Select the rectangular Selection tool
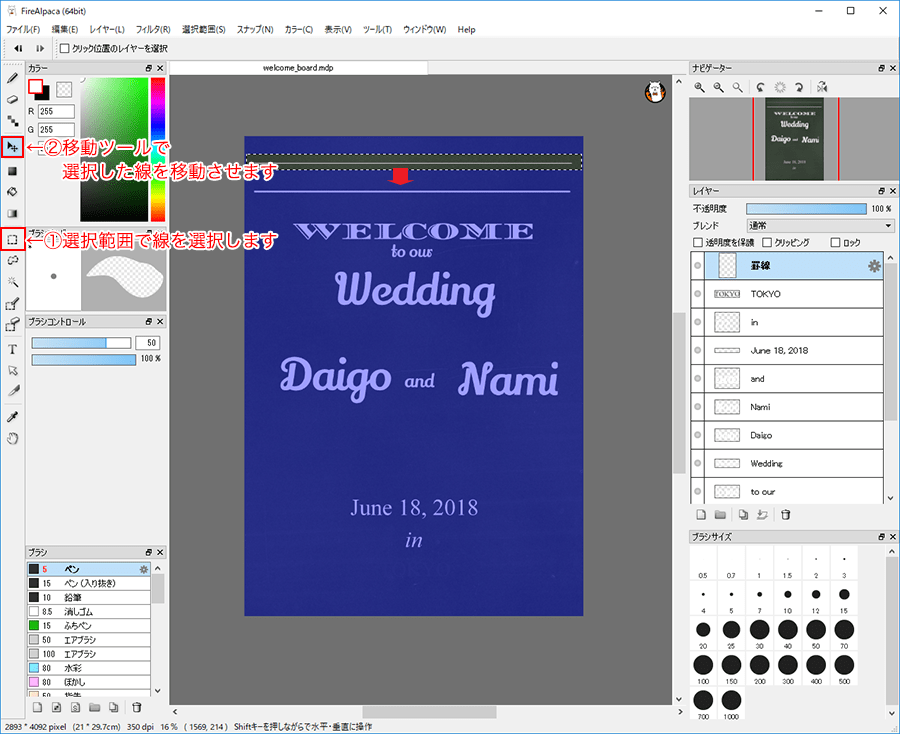The image size is (900, 734). point(13,240)
